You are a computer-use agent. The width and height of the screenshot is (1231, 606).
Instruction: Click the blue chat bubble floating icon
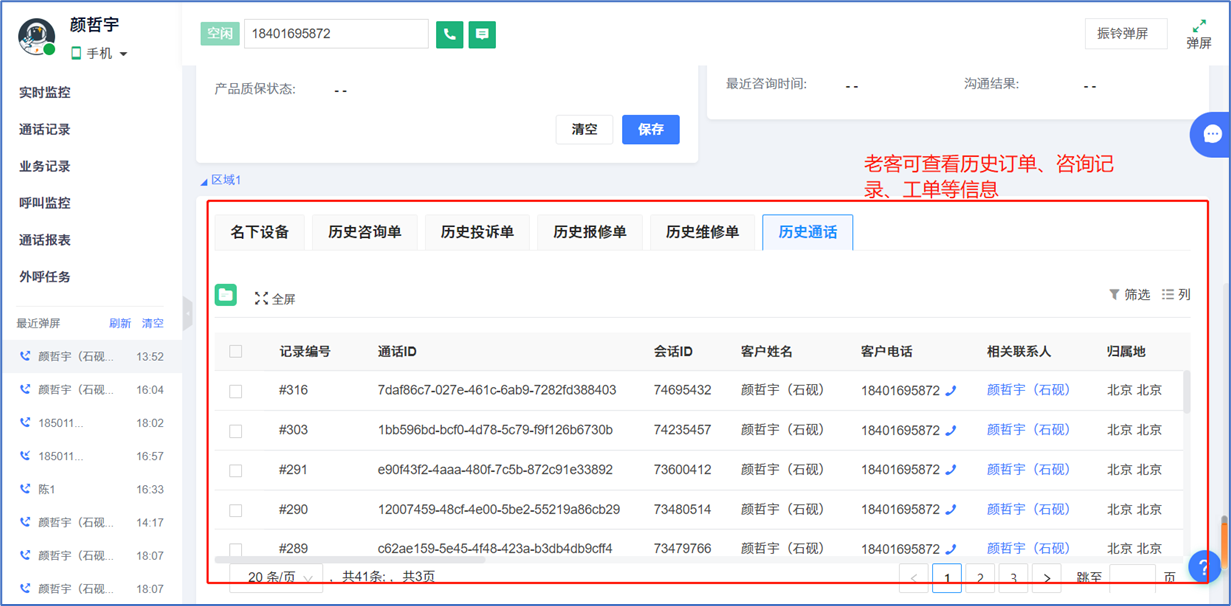pyautogui.click(x=1212, y=135)
